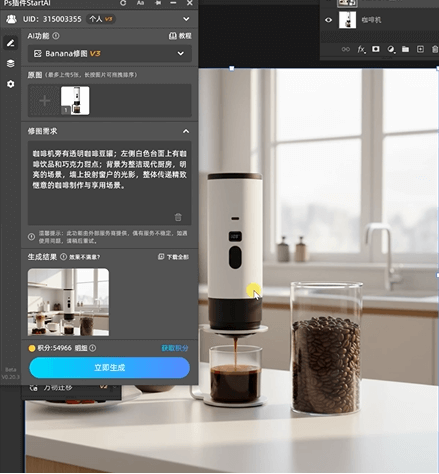
Task: Click the user account avatar icon
Action: (x=11, y=19)
